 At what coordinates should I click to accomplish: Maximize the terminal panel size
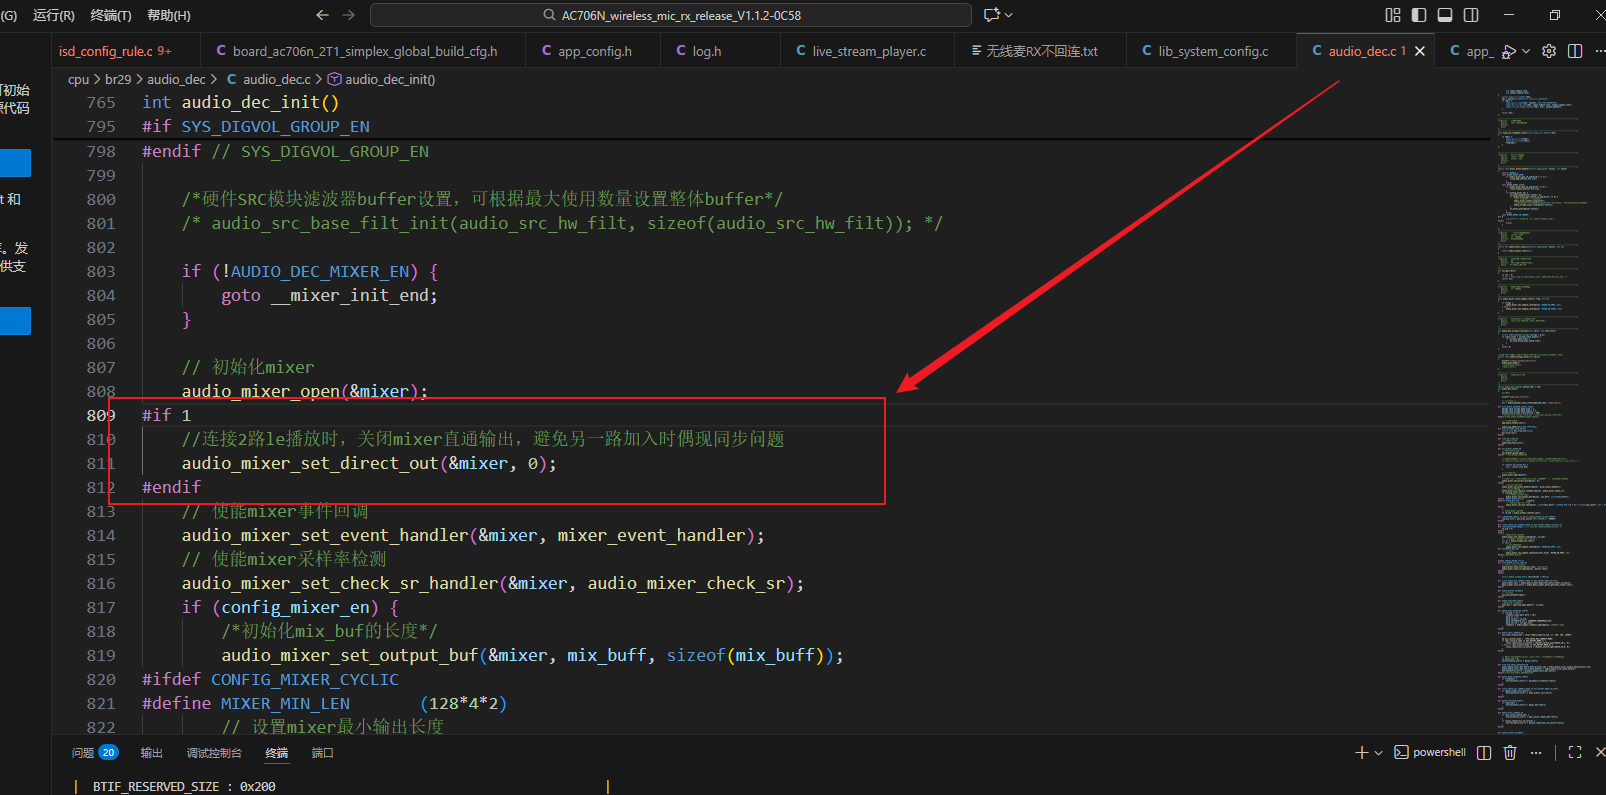[x=1575, y=752]
